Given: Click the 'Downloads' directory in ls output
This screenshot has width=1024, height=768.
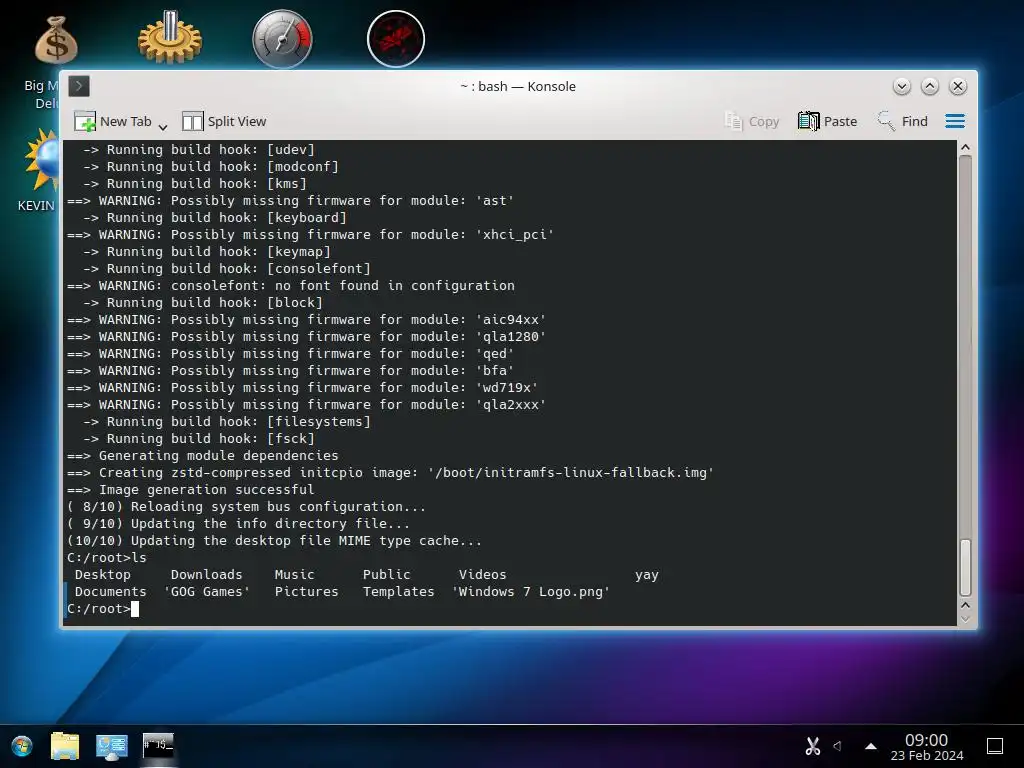Looking at the screenshot, I should point(206,575).
